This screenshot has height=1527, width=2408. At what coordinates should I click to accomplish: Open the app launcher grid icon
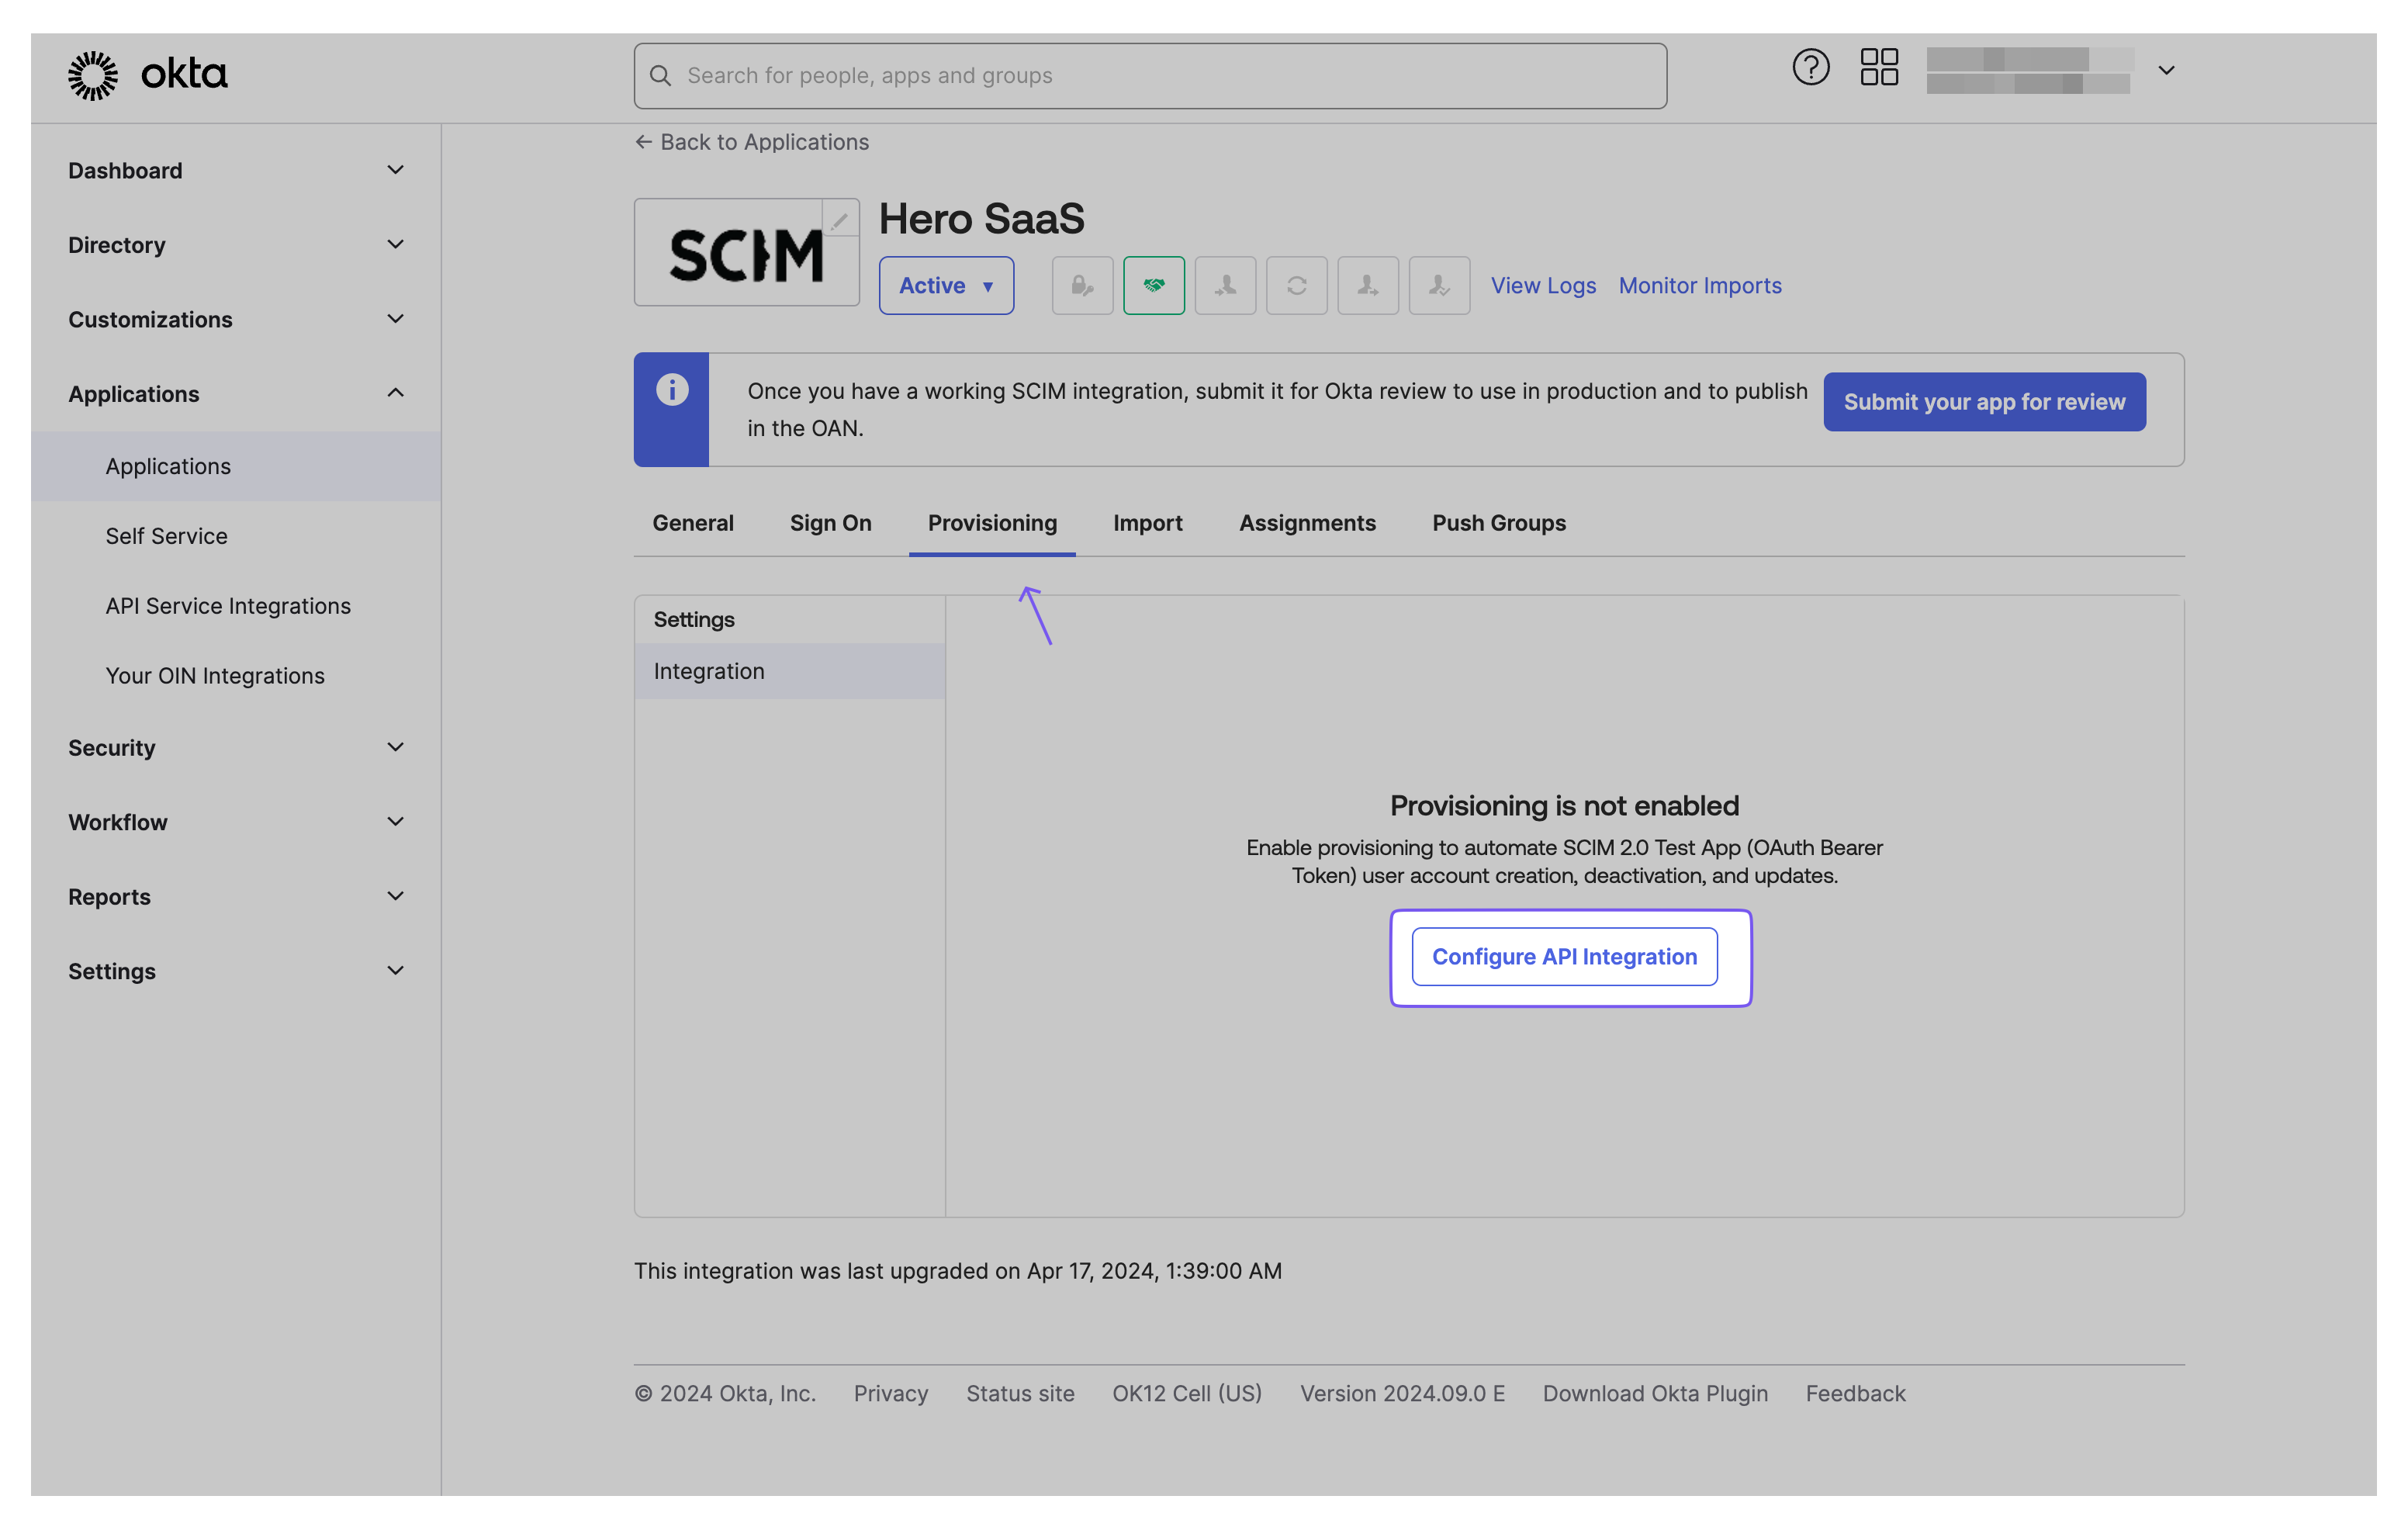[1878, 68]
